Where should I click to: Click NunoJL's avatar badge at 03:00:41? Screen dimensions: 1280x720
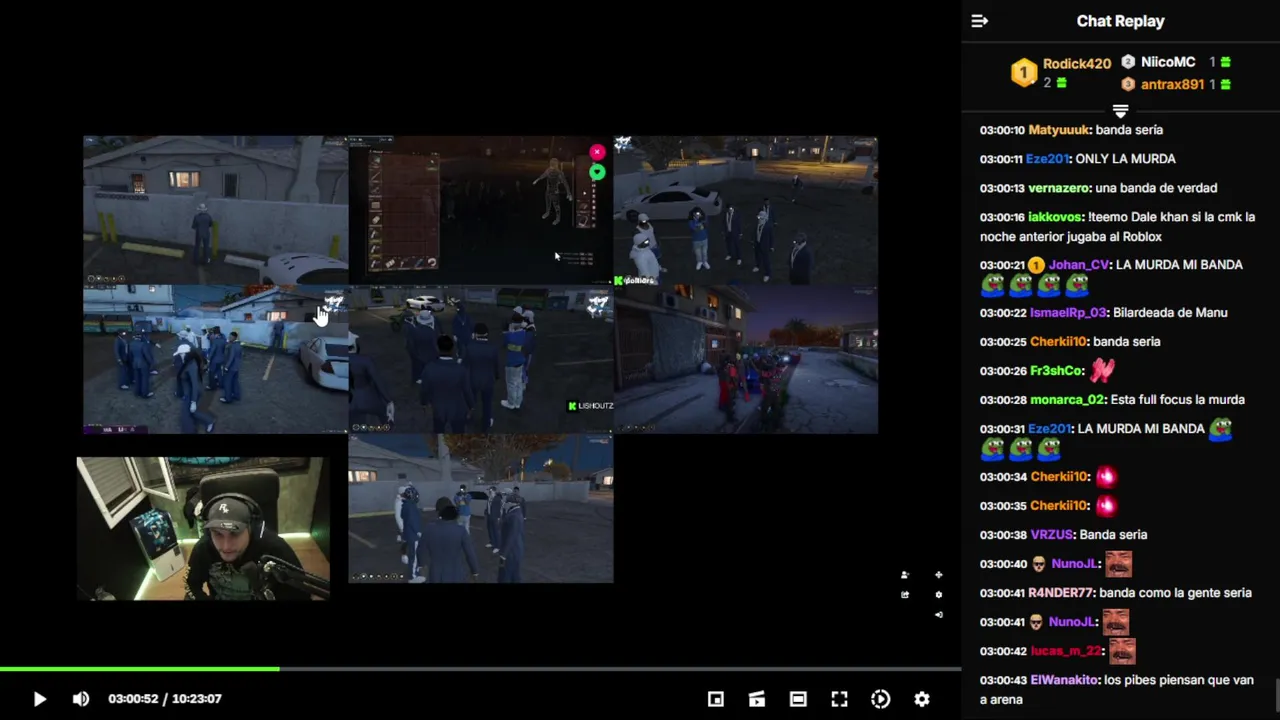point(1038,622)
